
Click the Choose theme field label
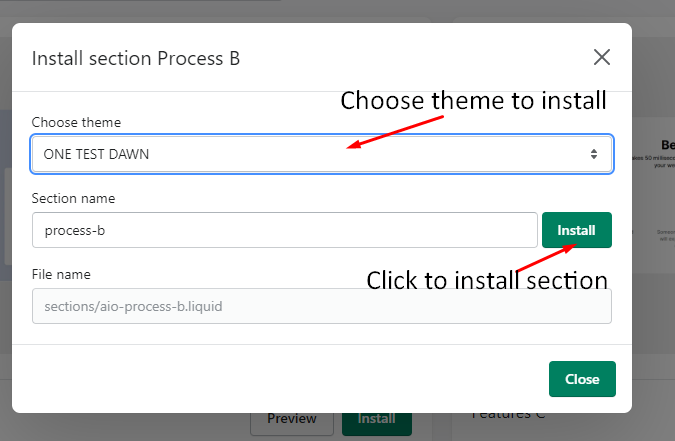tap(76, 122)
